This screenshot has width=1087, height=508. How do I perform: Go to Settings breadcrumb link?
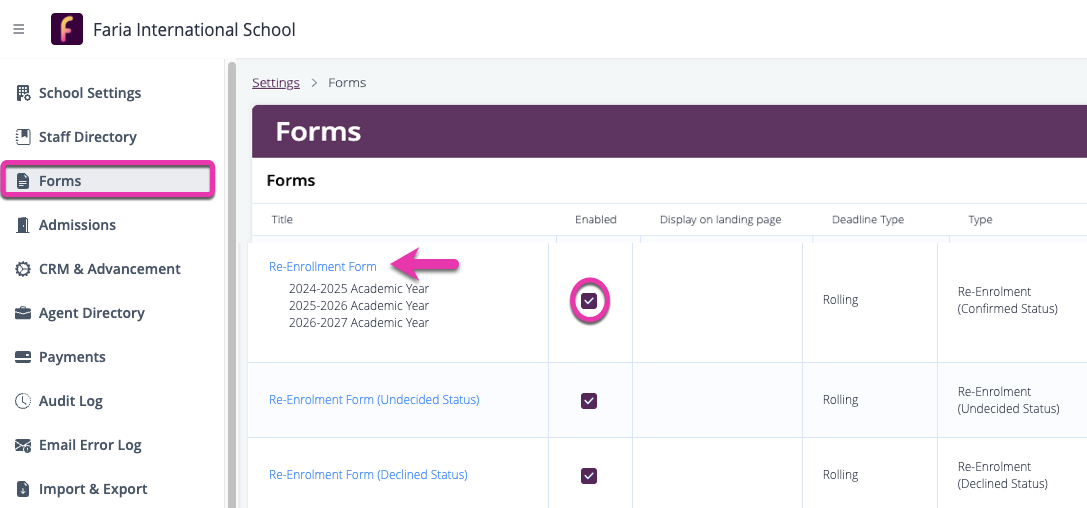[x=276, y=83]
